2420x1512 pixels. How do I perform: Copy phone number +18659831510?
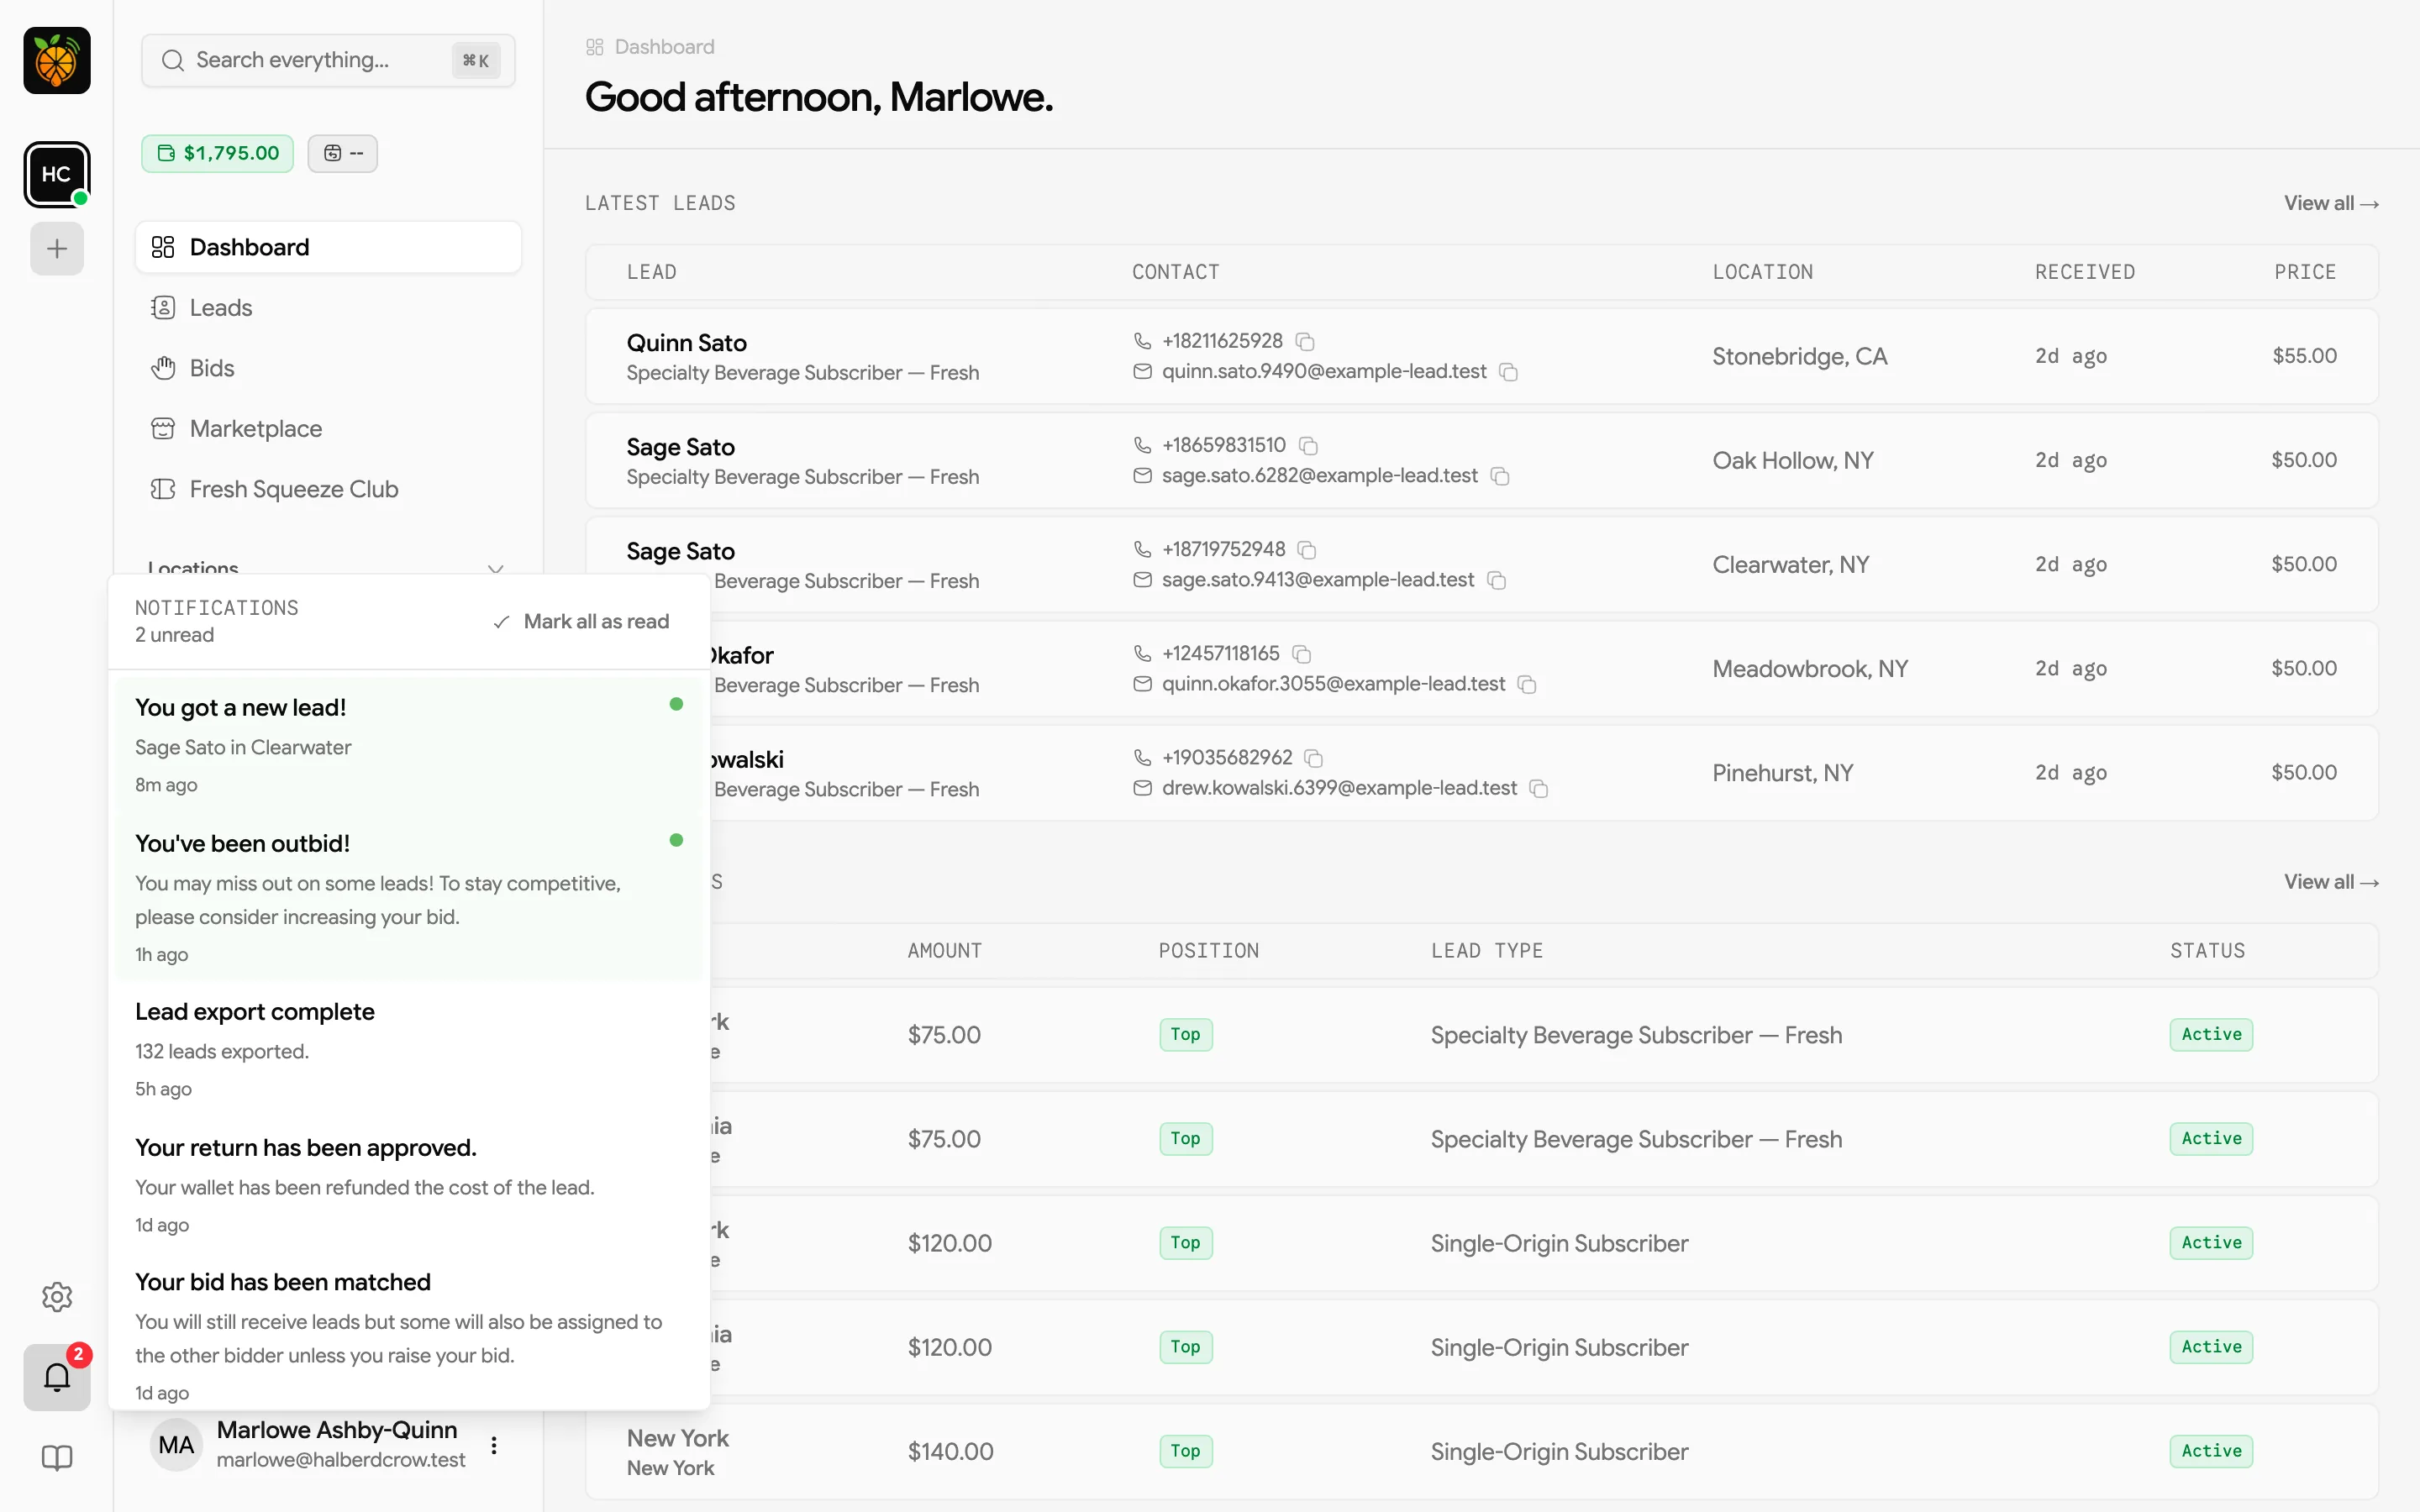(1308, 445)
